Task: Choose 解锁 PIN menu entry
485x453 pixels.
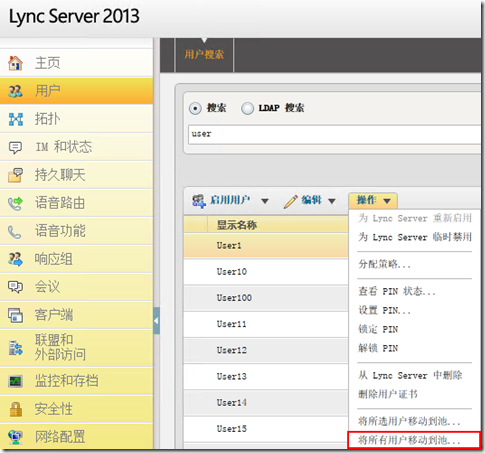Action: [378, 349]
